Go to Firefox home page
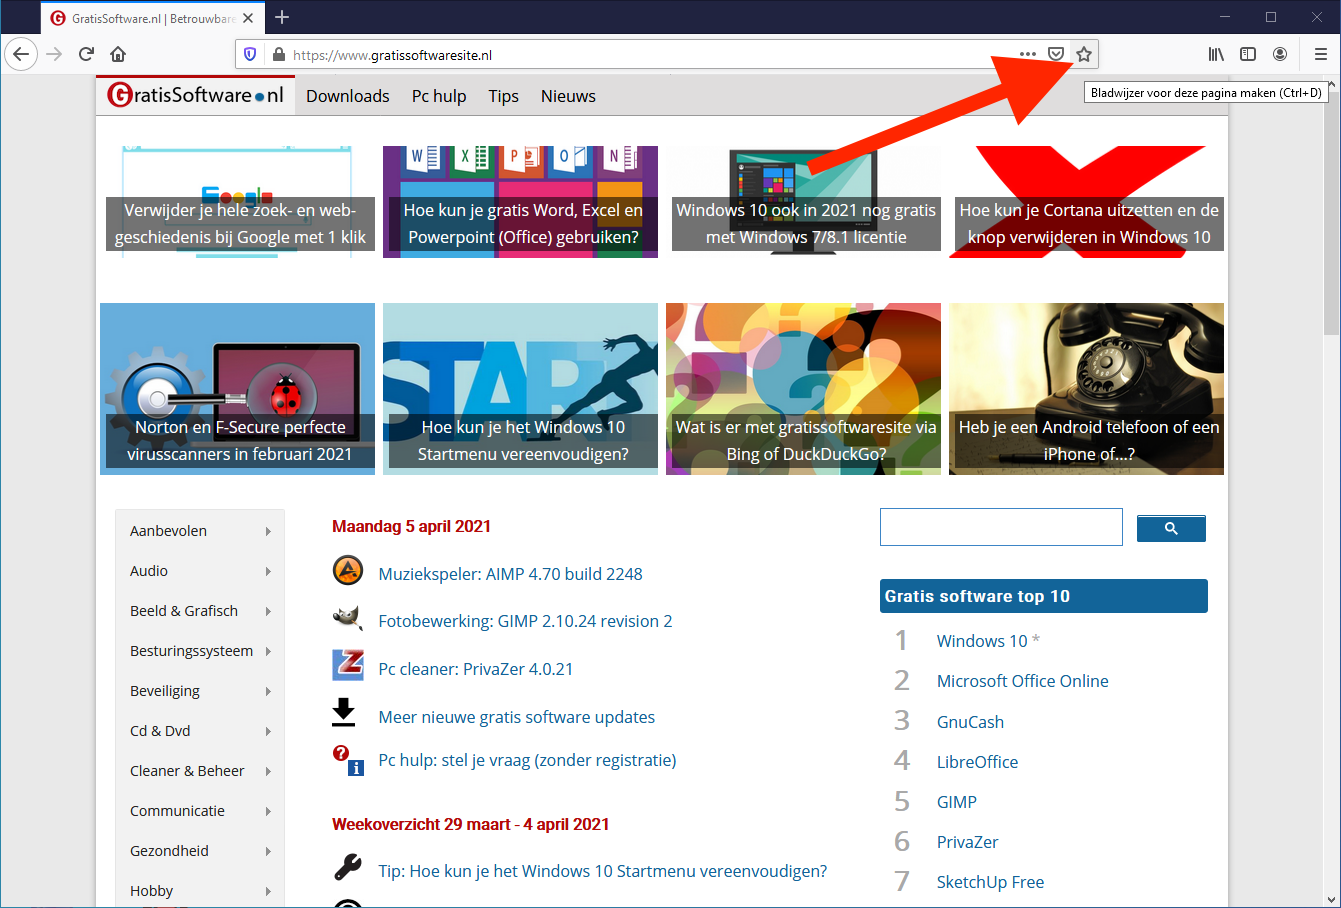The height and width of the screenshot is (908, 1341). click(118, 54)
